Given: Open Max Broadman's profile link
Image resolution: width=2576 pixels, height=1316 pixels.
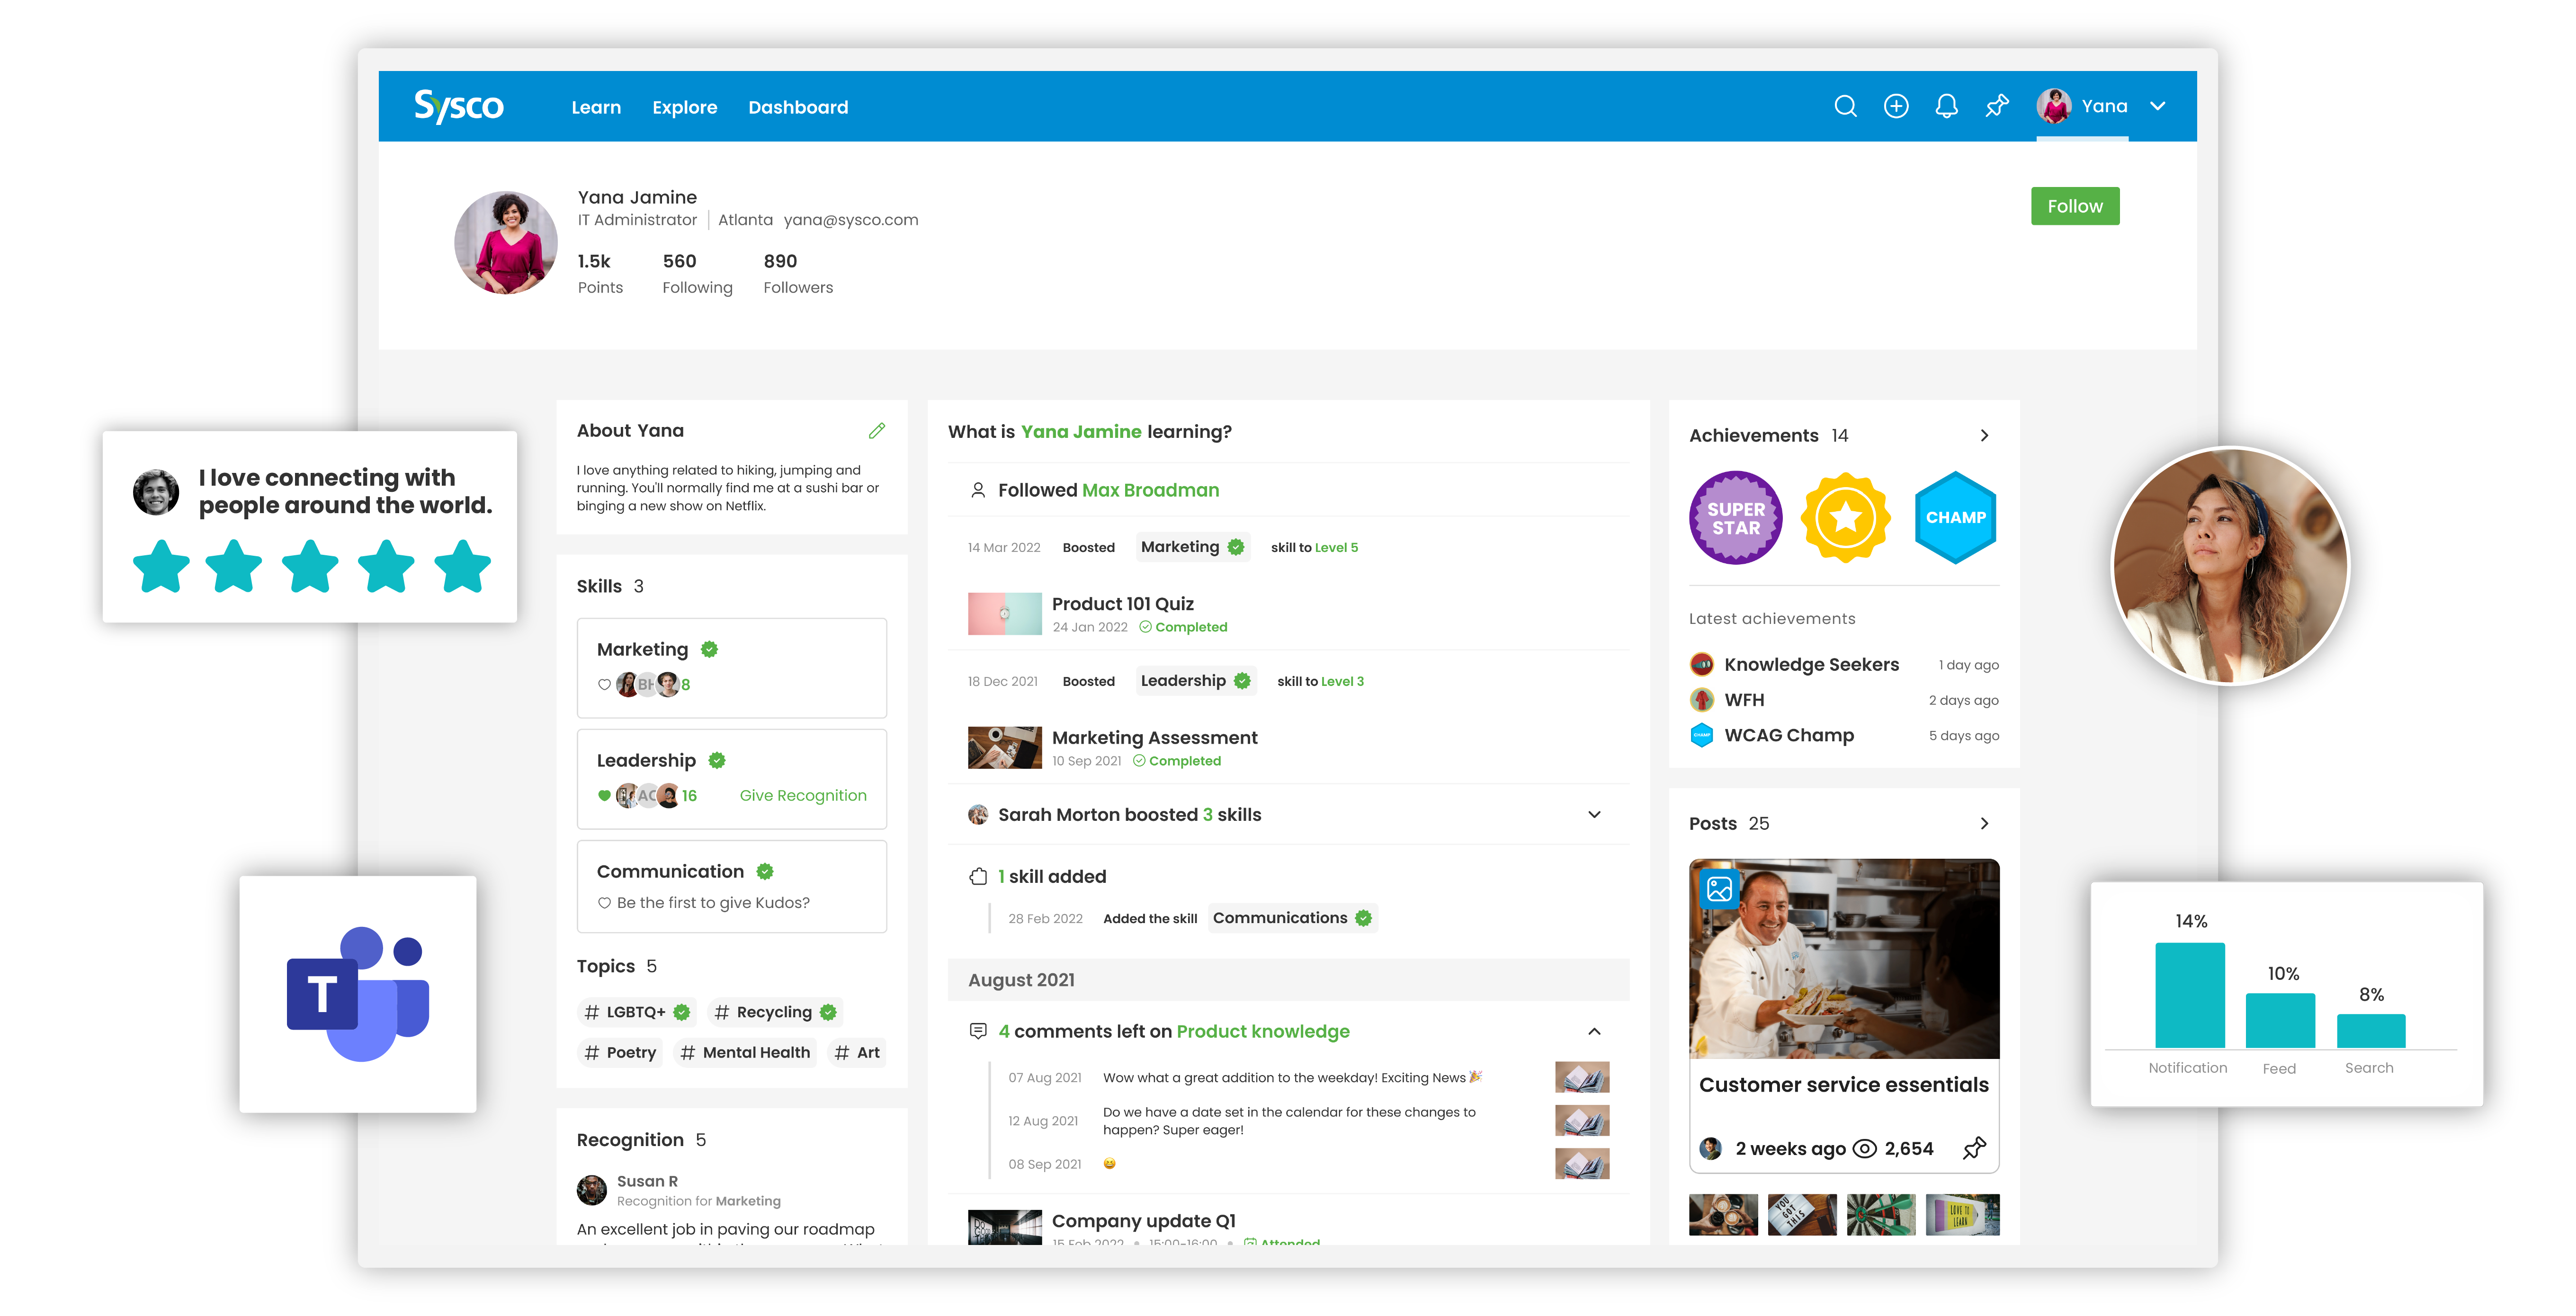Looking at the screenshot, I should [1150, 490].
